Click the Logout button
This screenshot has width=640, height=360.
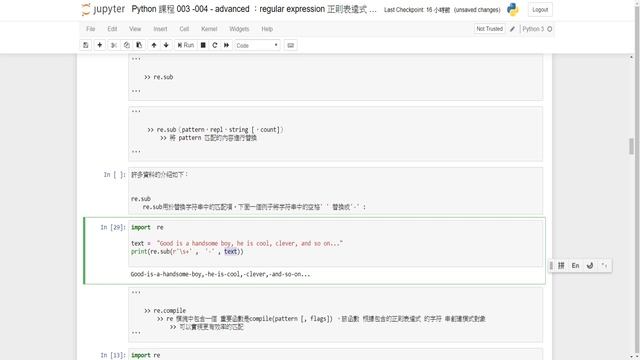(x=540, y=10)
